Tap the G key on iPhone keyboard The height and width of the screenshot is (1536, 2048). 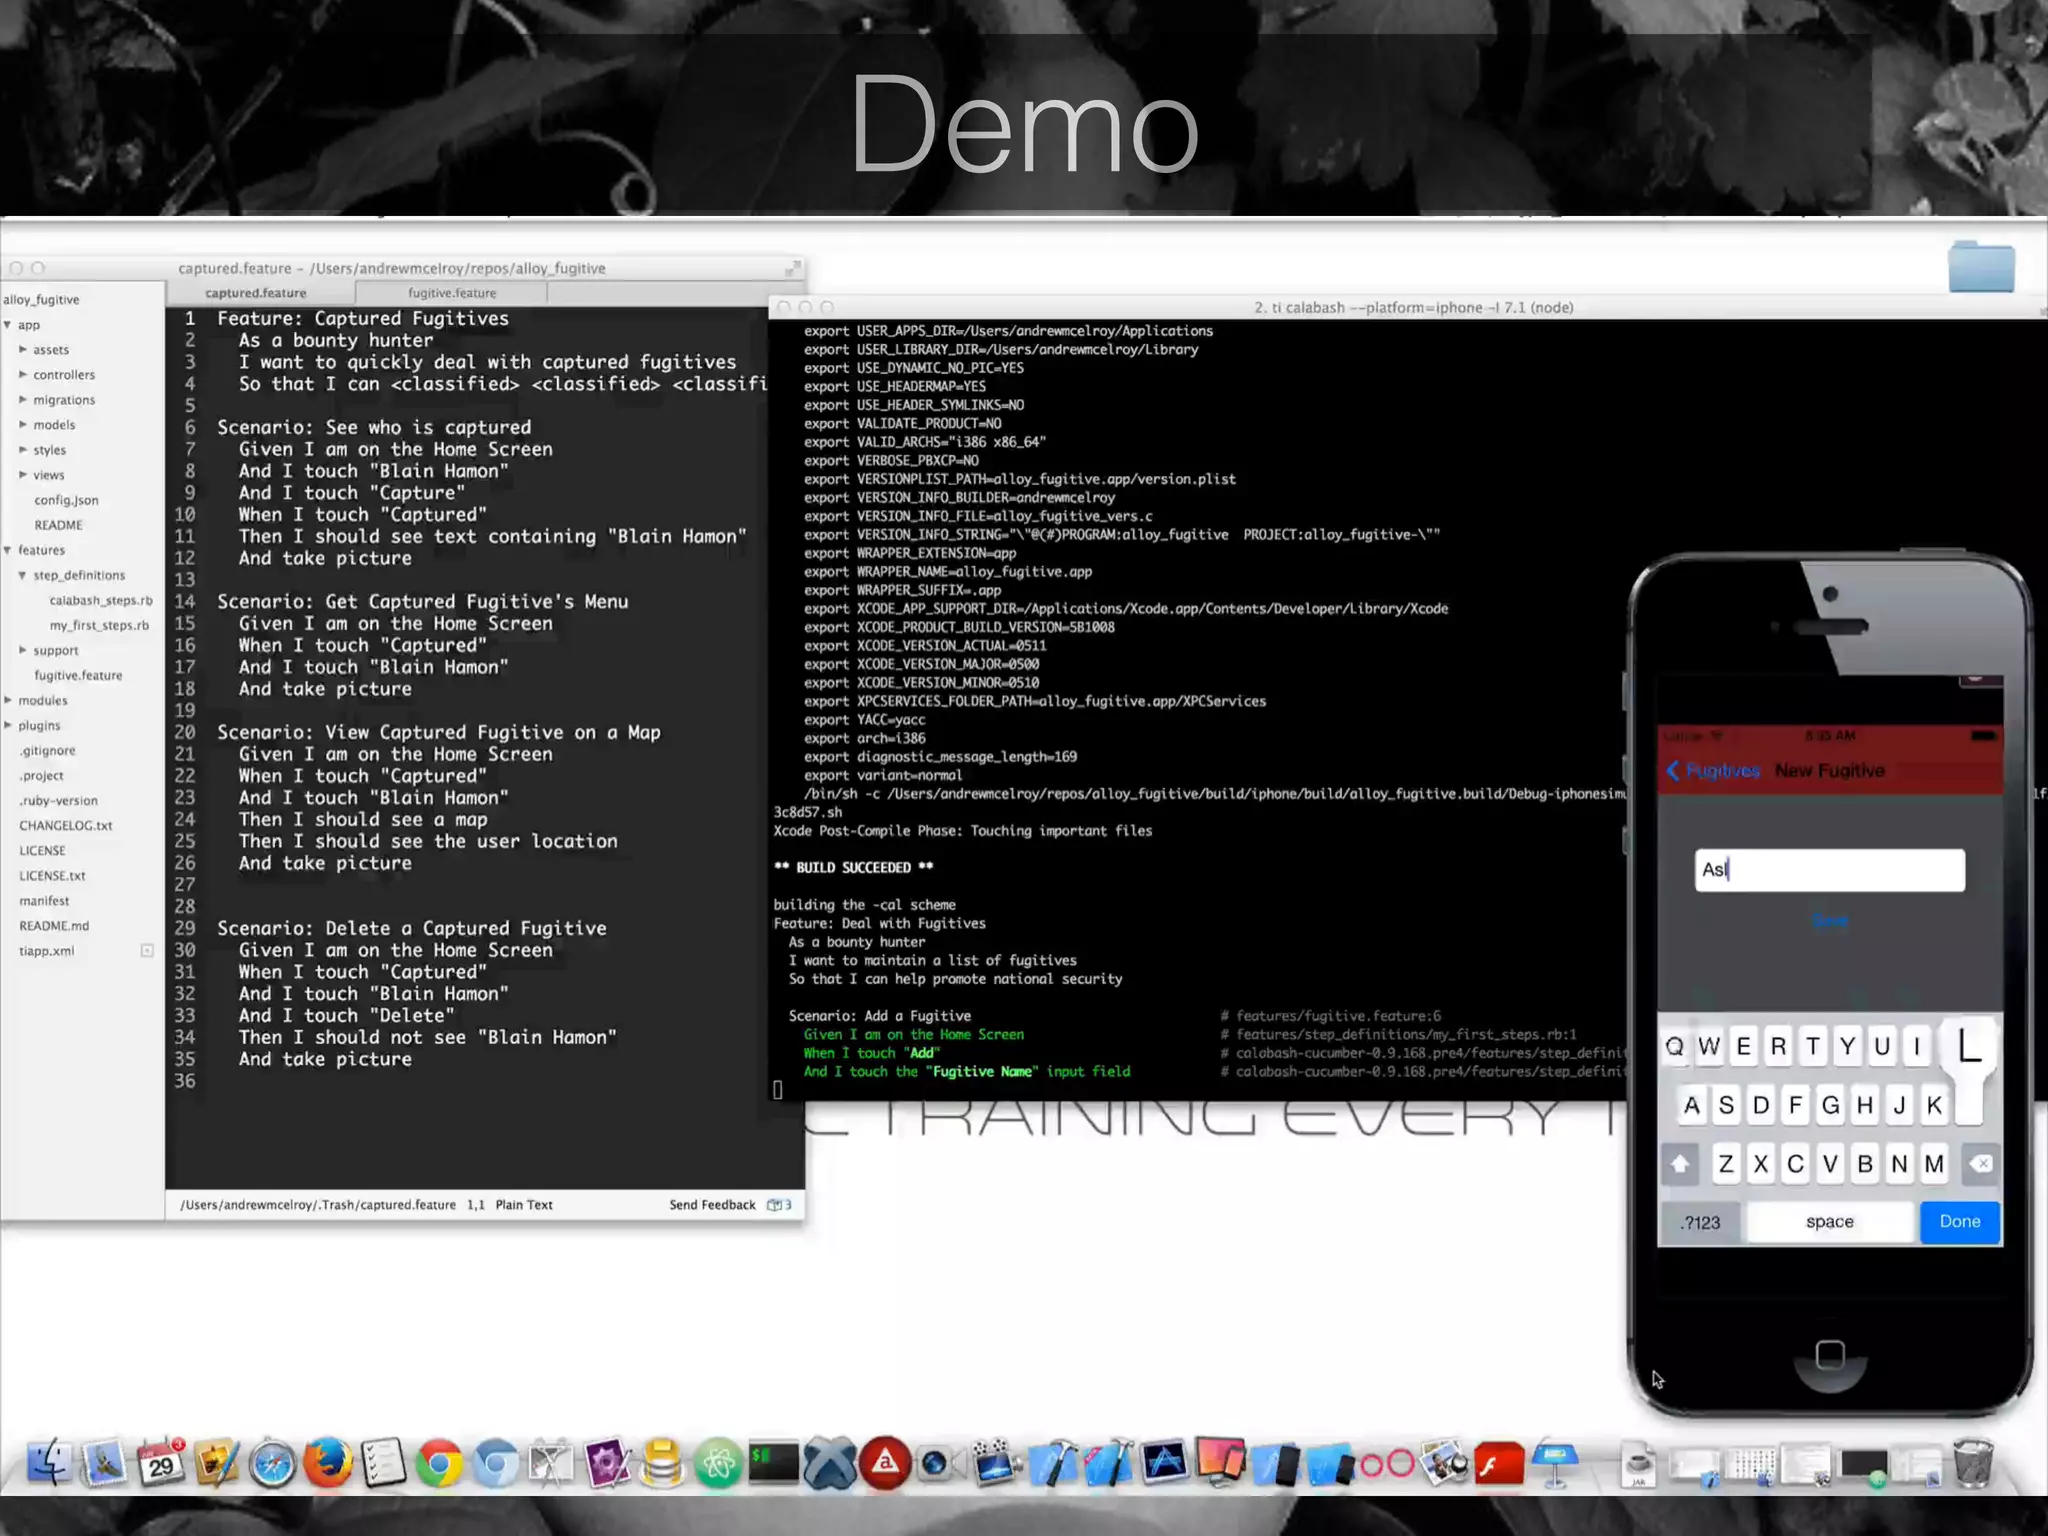coord(1830,1105)
